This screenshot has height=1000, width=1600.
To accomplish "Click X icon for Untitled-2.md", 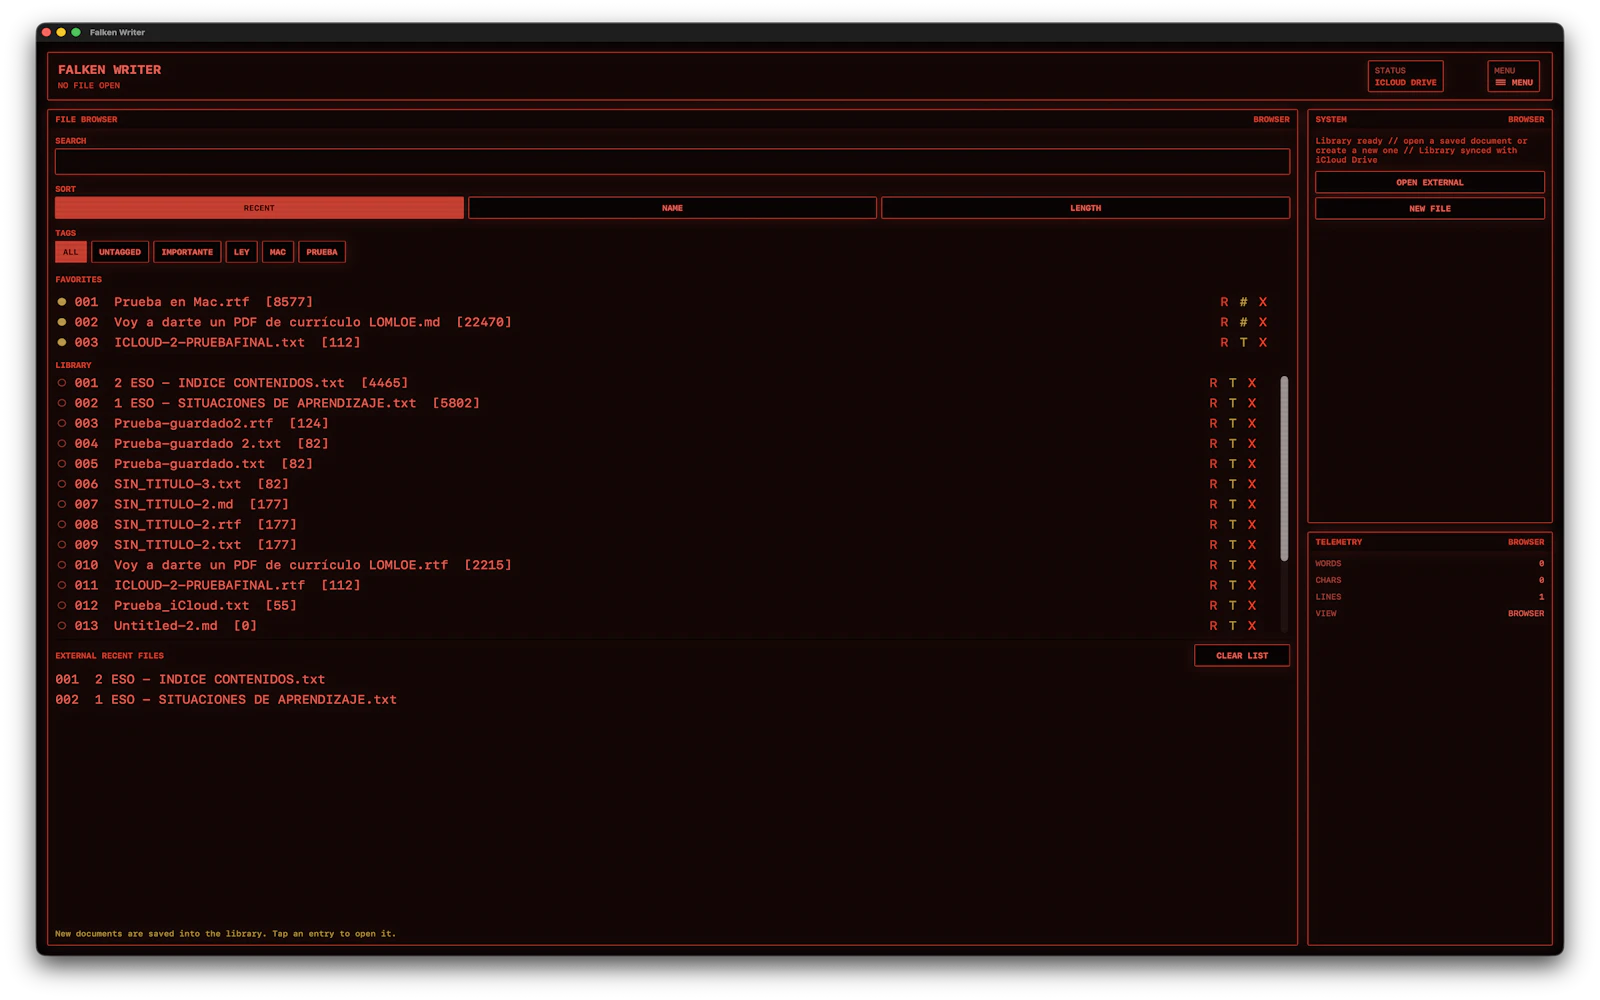I will coord(1251,626).
